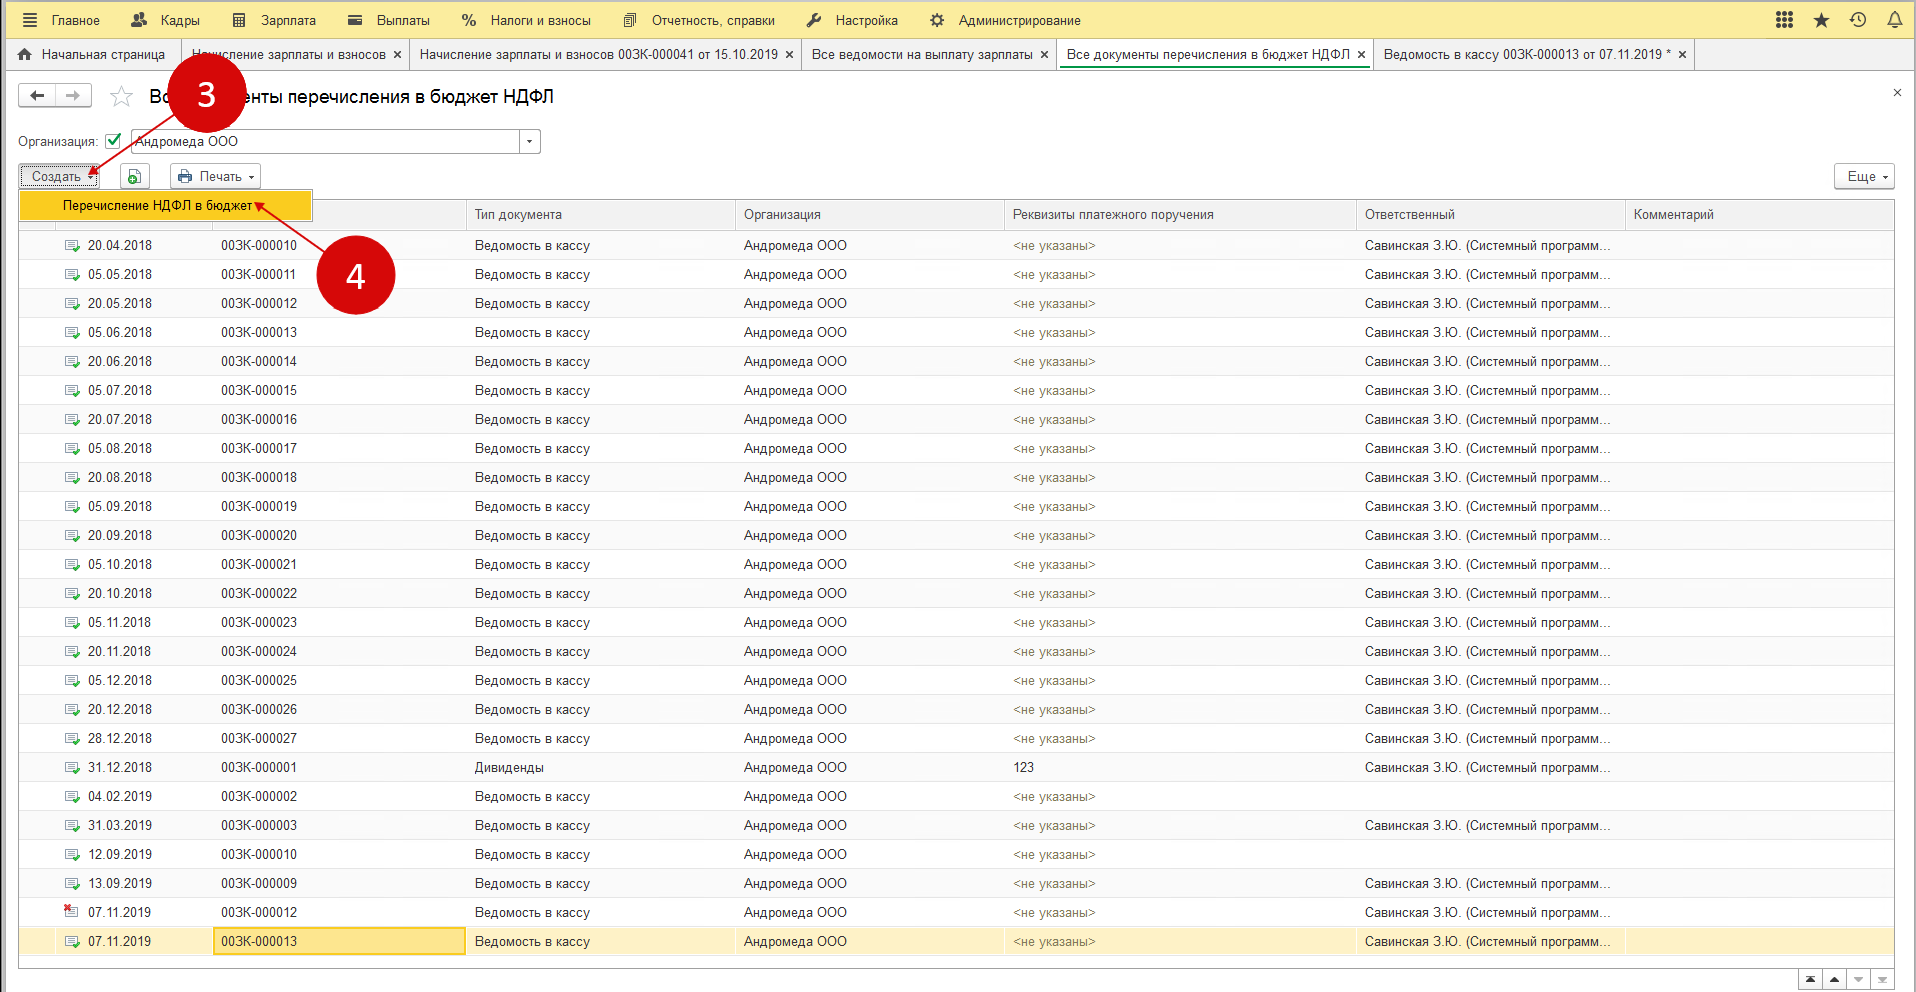The width and height of the screenshot is (1916, 992).
Task: Open the Еще dropdown menu
Action: tap(1865, 176)
